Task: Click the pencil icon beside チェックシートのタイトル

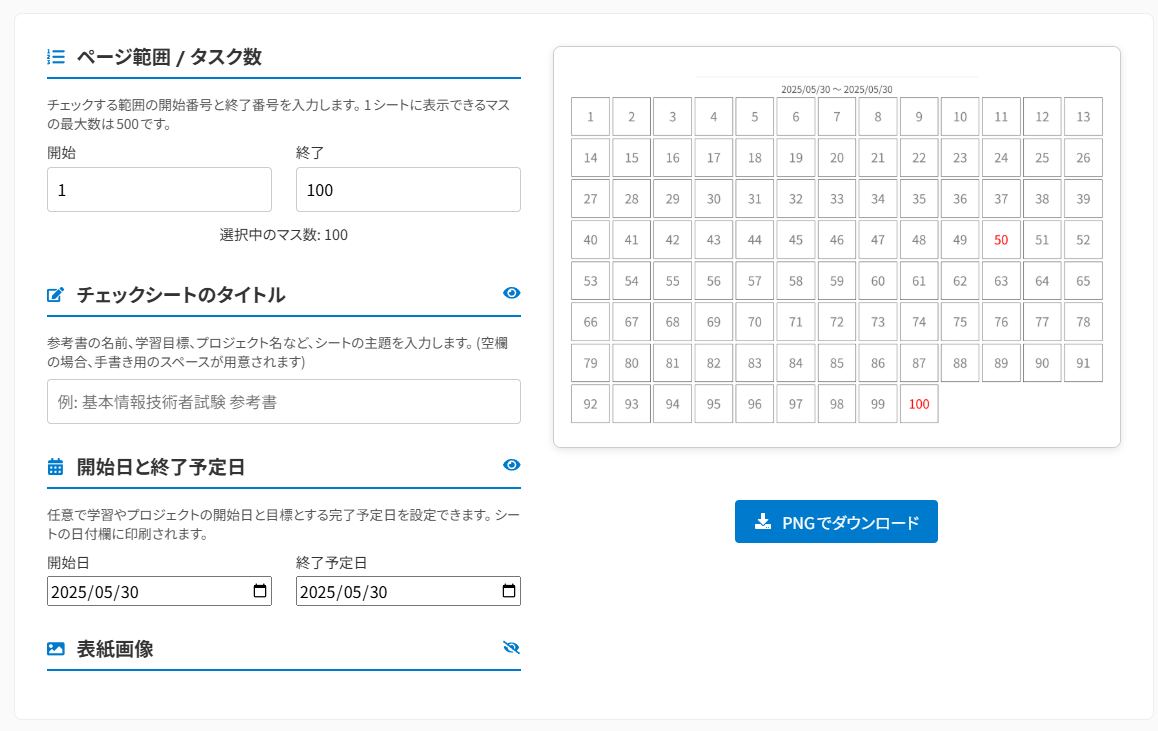Action: (x=55, y=293)
